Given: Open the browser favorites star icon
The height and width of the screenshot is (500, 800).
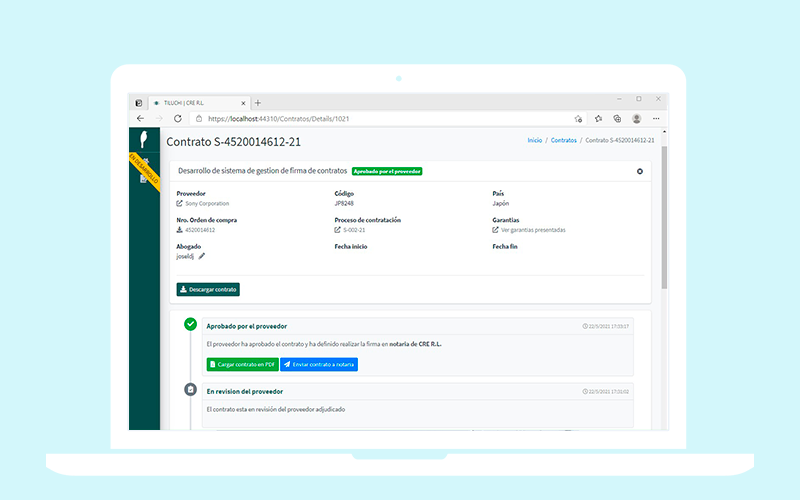Looking at the screenshot, I should coord(598,118).
